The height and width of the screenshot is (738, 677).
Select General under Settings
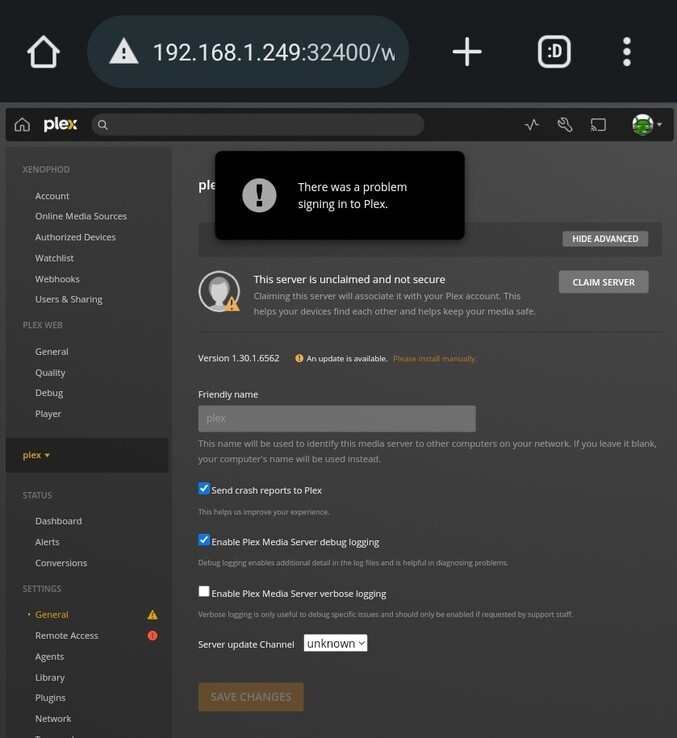[52, 615]
